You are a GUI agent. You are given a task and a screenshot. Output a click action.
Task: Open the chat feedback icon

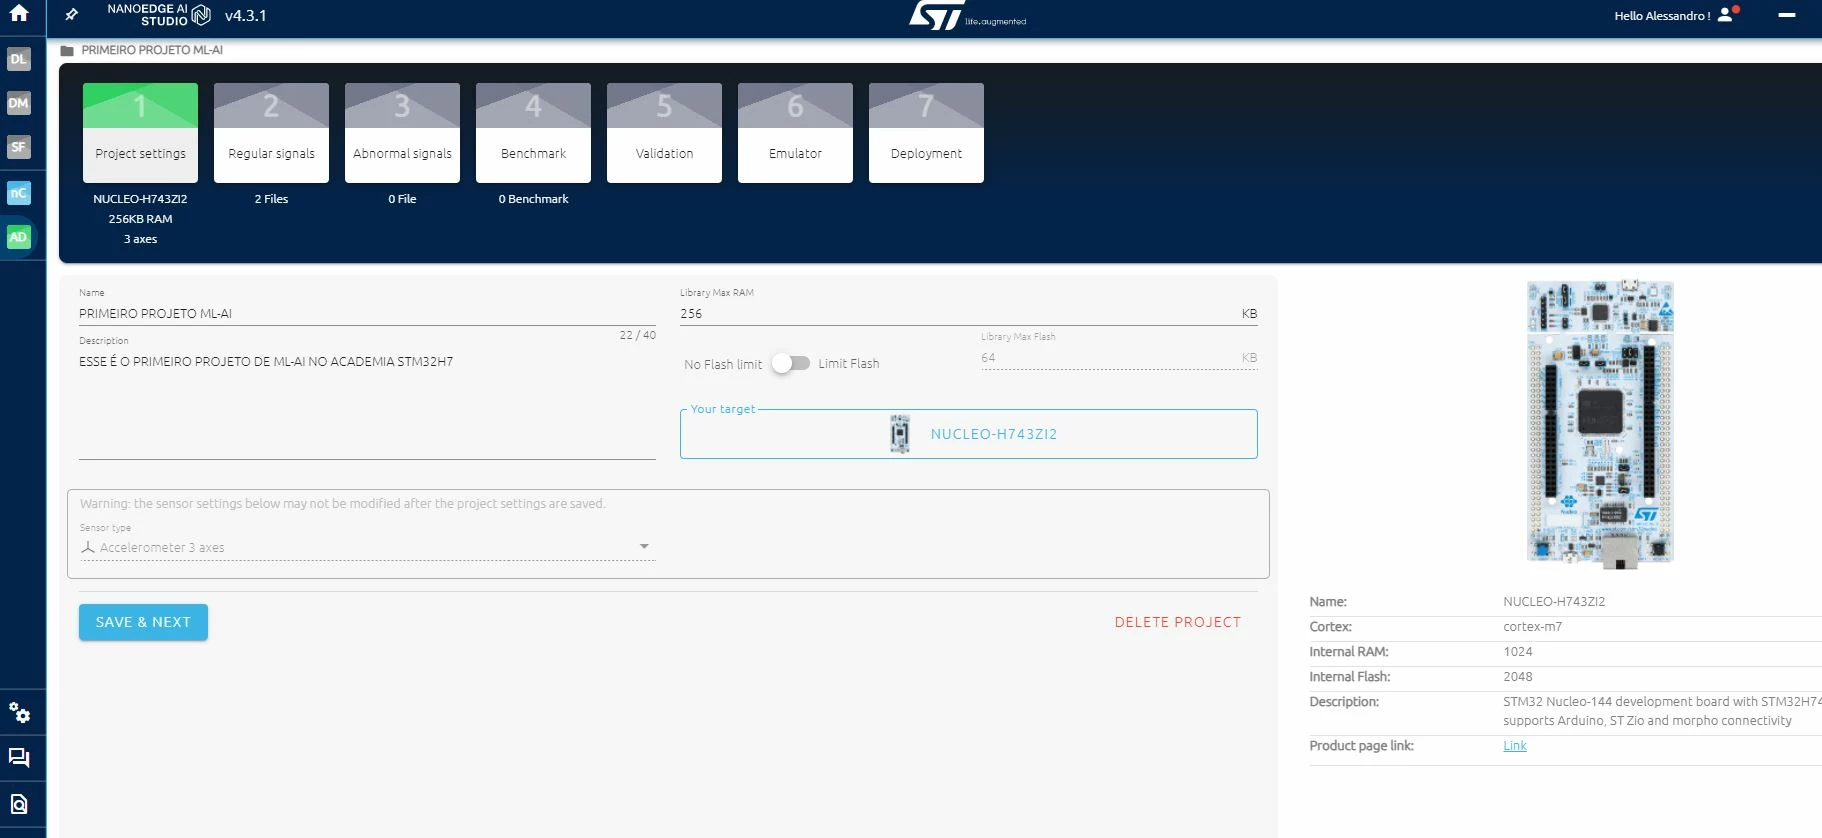coord(19,758)
